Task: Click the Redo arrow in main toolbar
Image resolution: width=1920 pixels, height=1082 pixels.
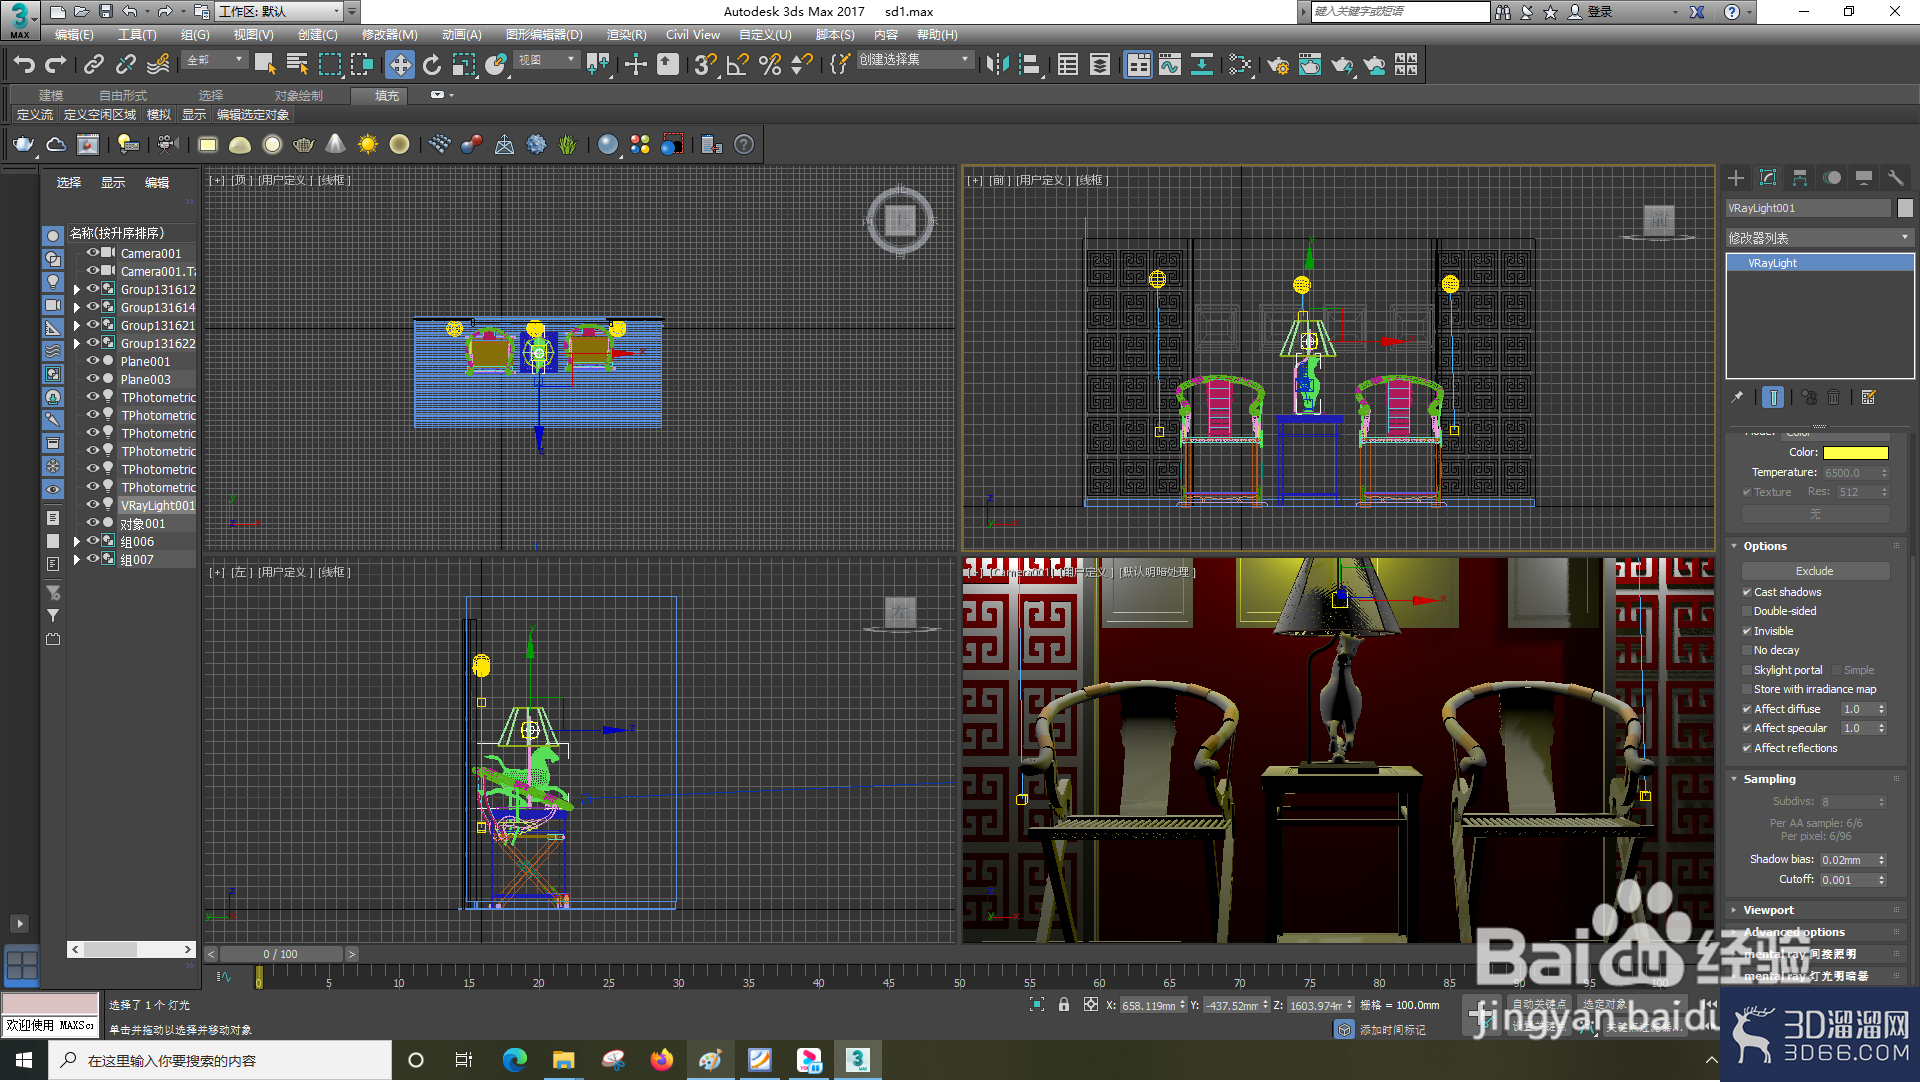Action: pyautogui.click(x=56, y=65)
